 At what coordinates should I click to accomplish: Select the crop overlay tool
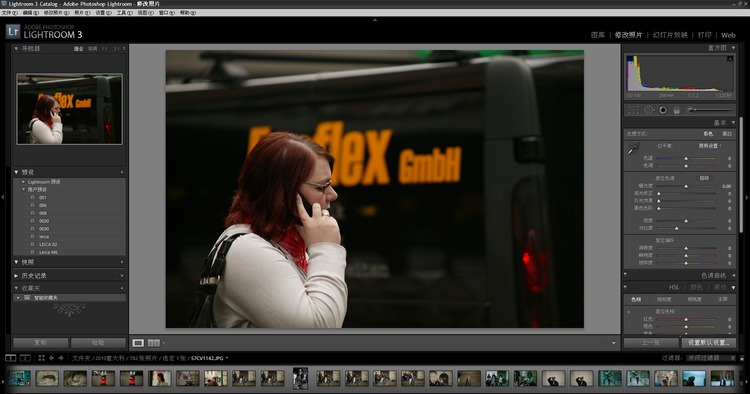(x=633, y=110)
